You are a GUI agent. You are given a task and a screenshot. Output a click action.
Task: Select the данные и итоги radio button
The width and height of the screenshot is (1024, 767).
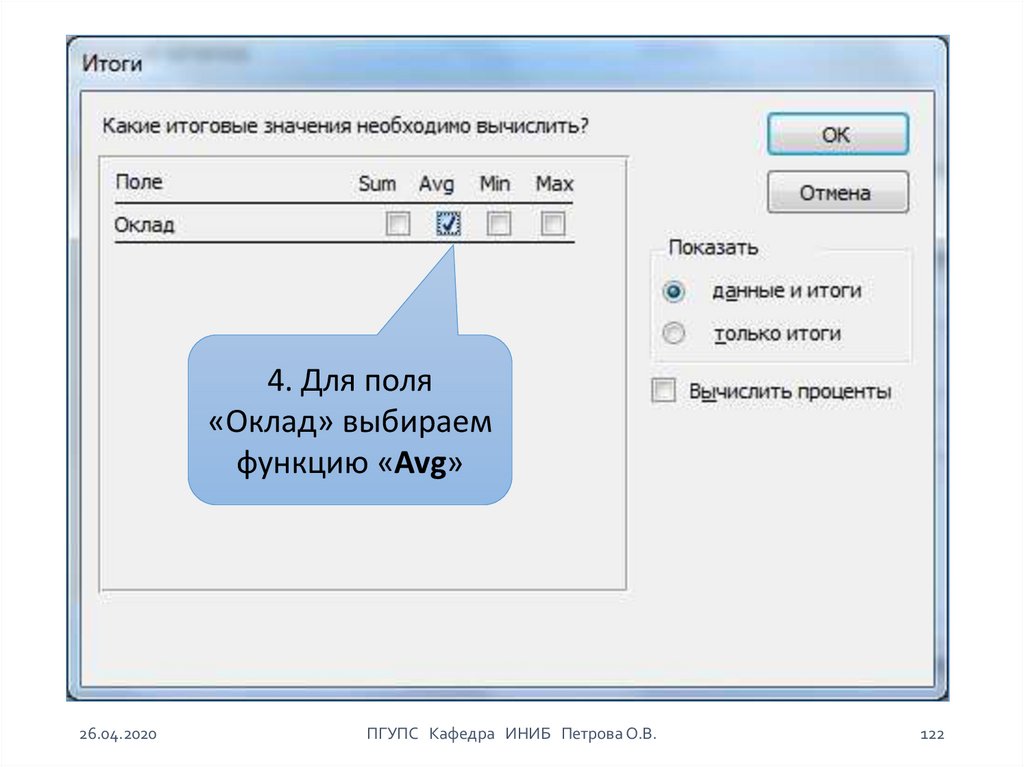[675, 291]
